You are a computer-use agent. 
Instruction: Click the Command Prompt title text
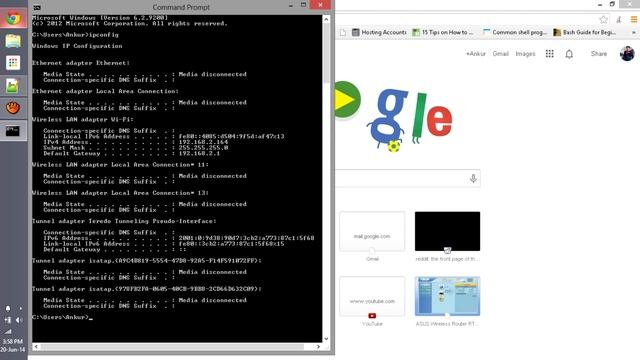181,7
